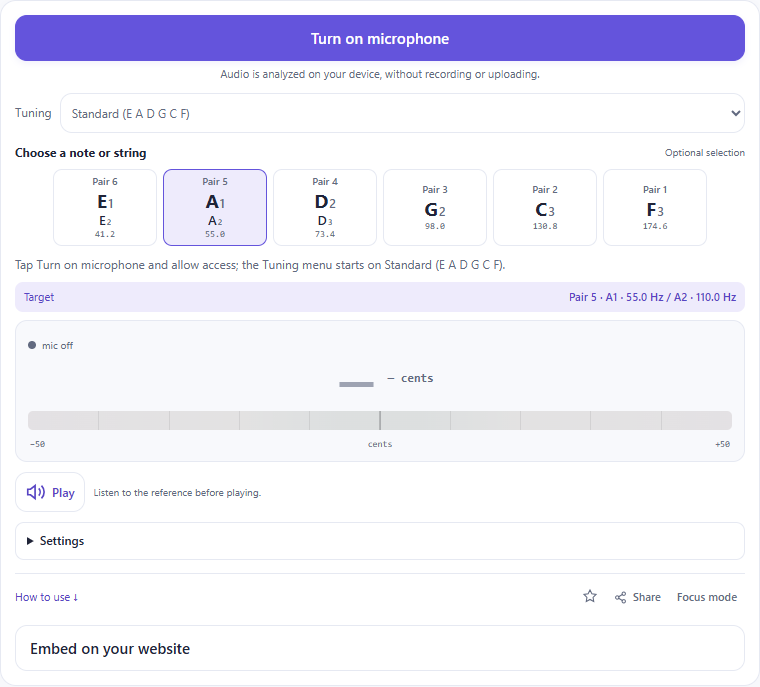This screenshot has width=760, height=687.
Task: Click the -50 scale label
Action: coord(37,444)
